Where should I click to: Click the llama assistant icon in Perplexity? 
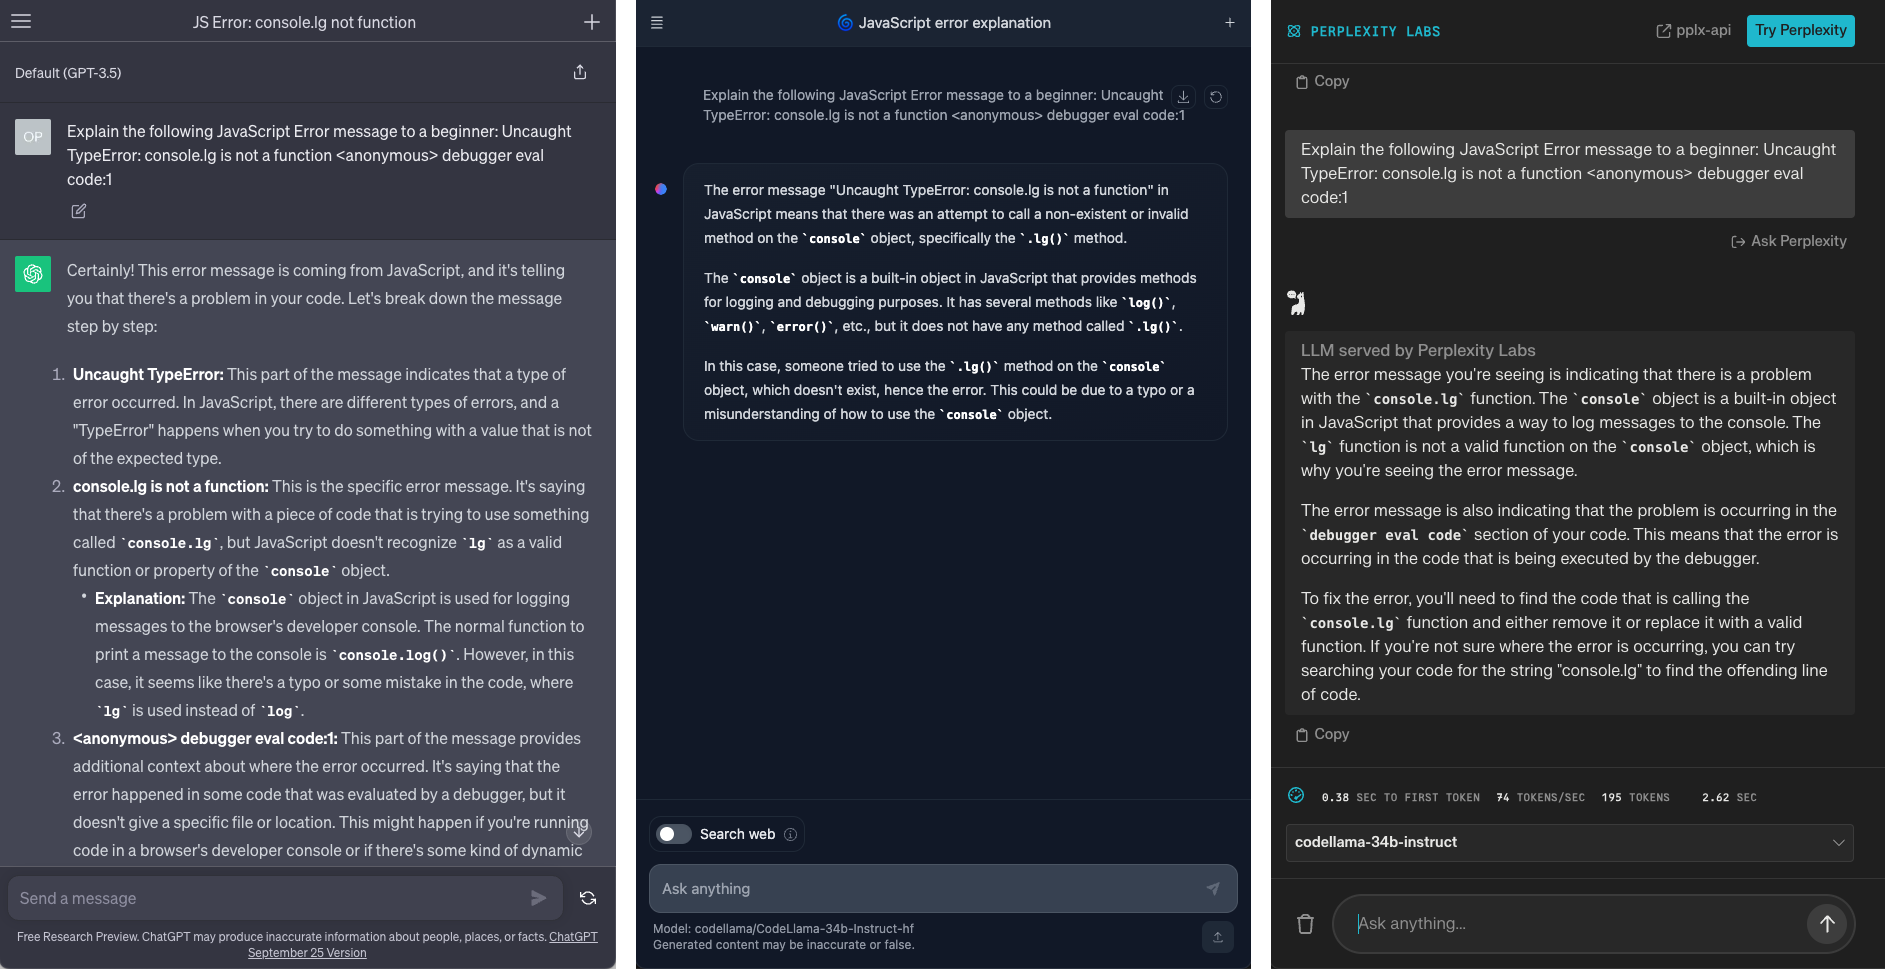pos(1297,302)
